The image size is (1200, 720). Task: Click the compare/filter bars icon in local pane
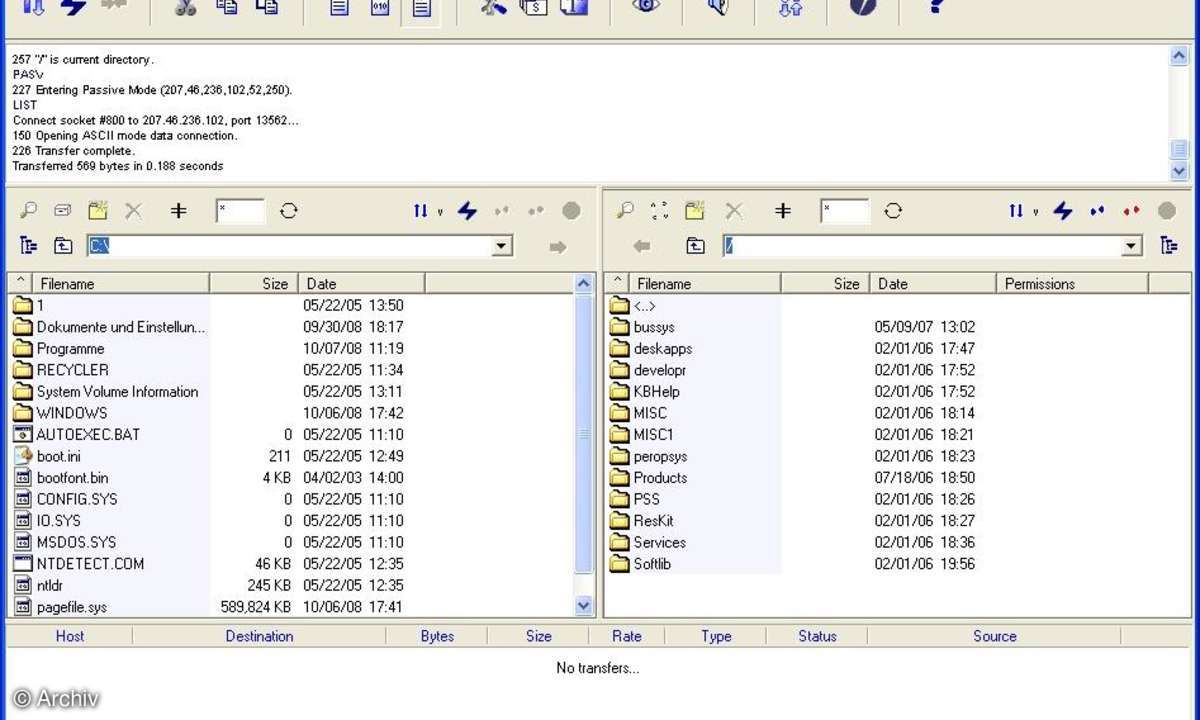tap(178, 211)
